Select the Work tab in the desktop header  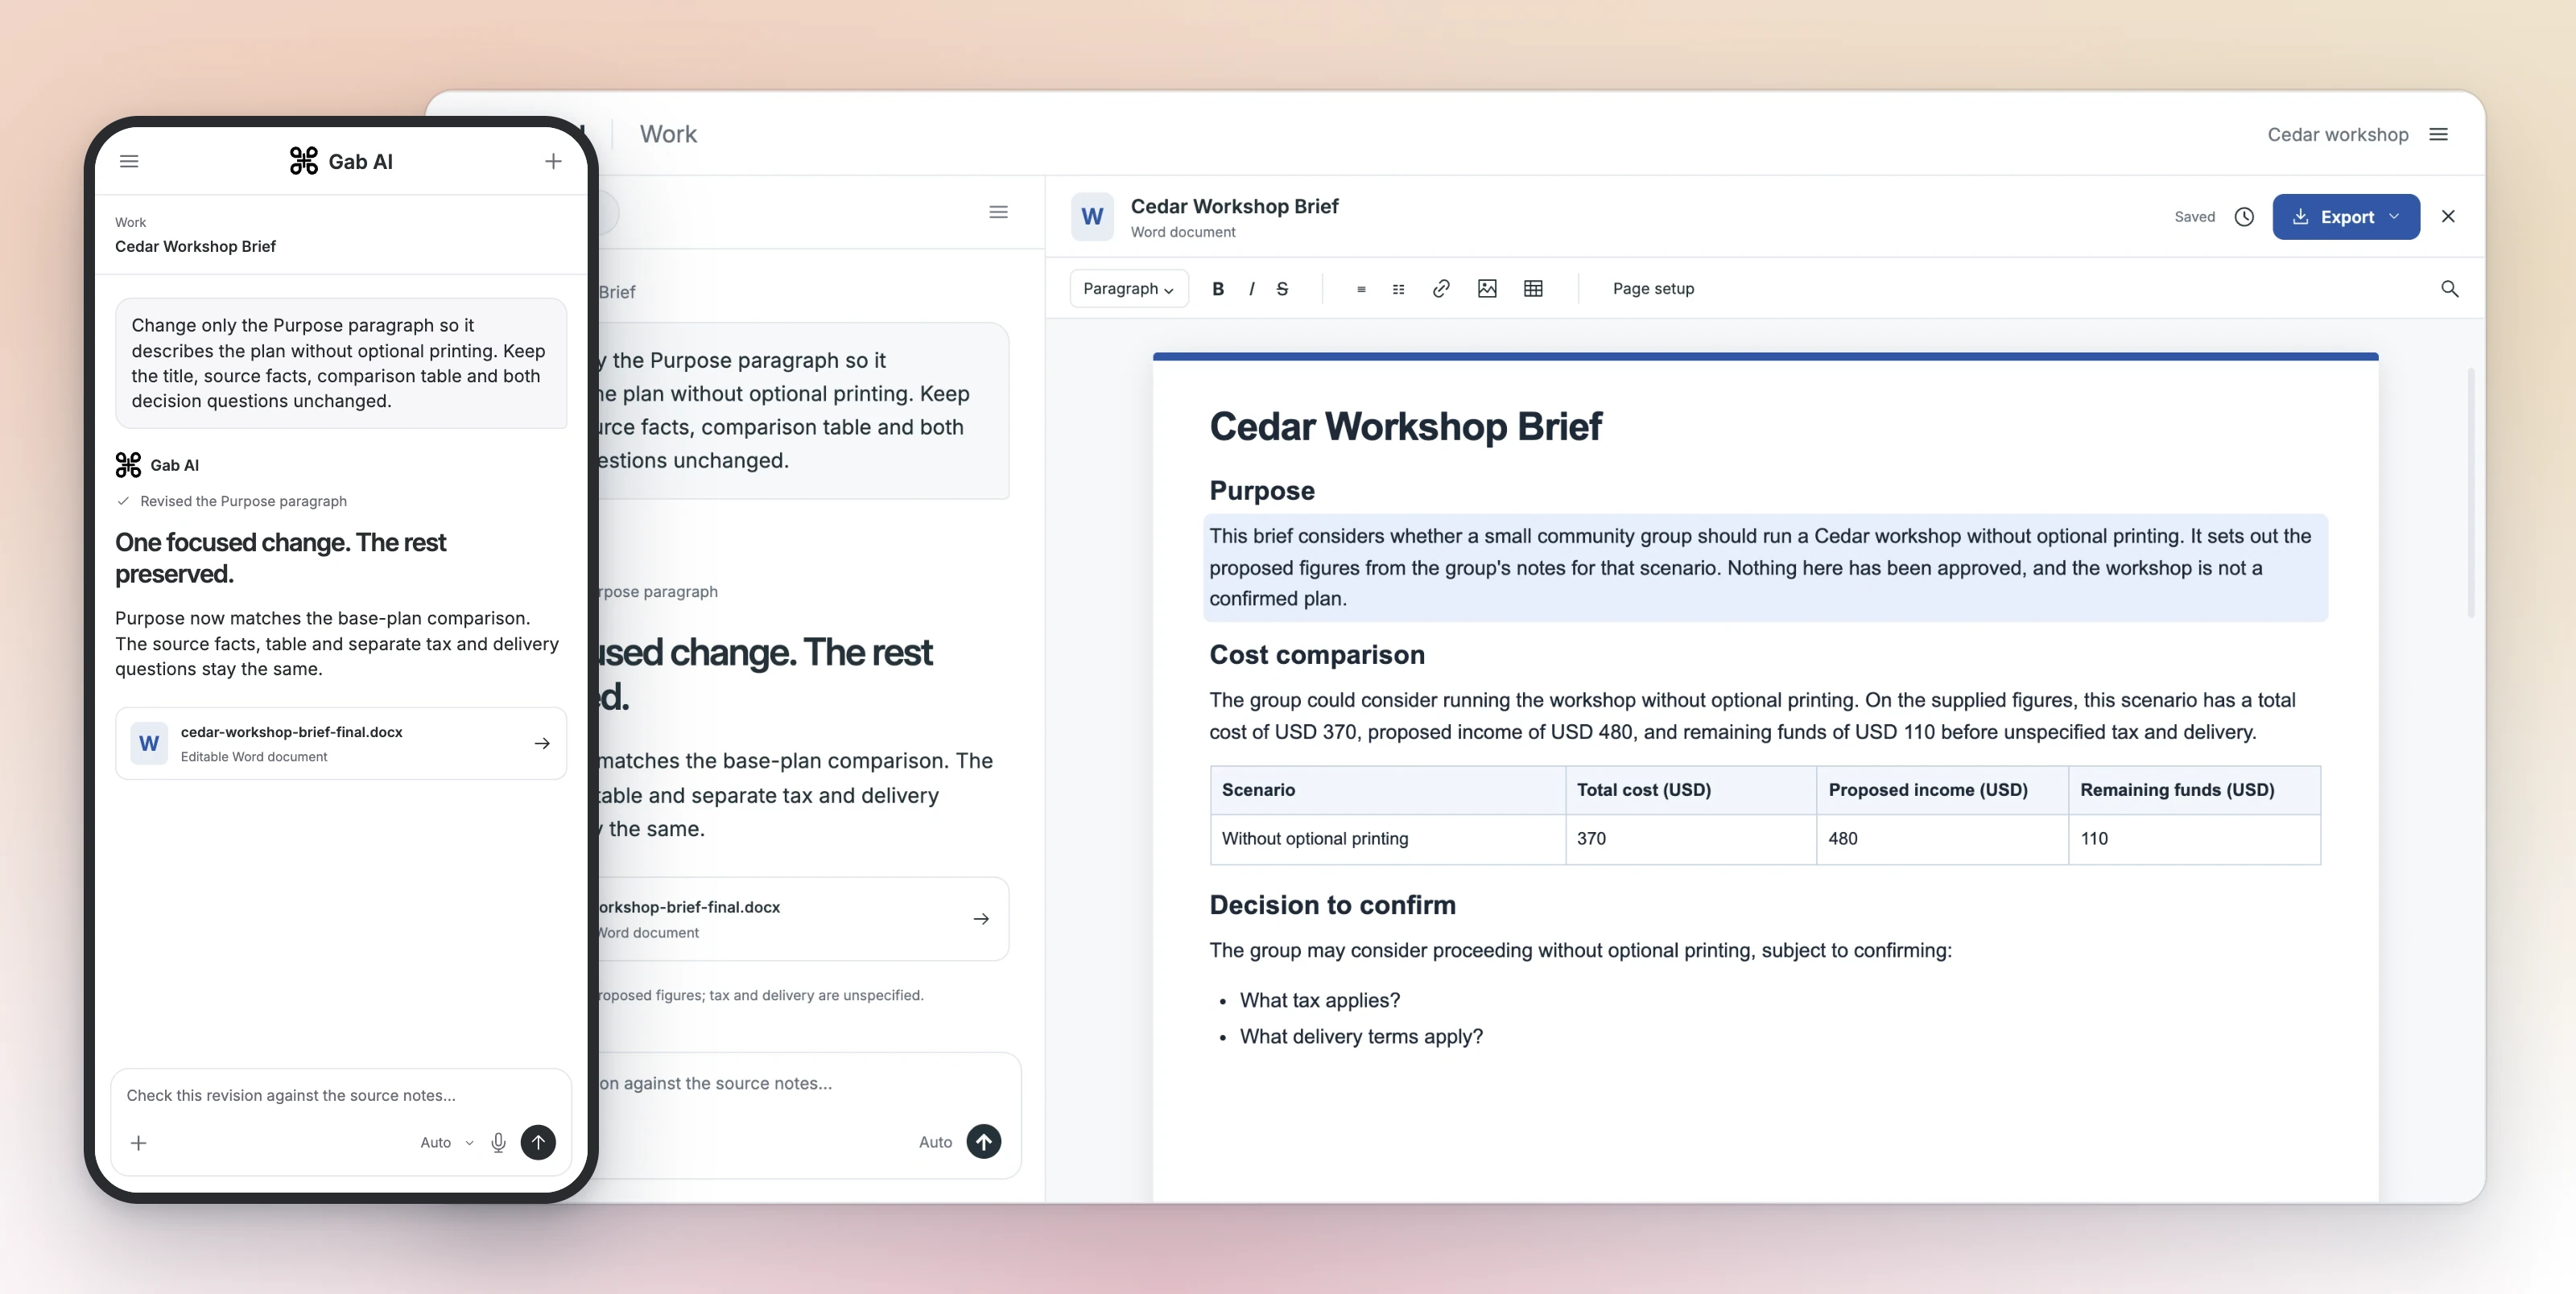coord(668,134)
